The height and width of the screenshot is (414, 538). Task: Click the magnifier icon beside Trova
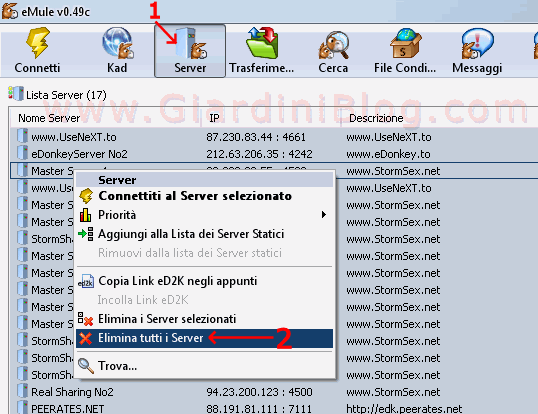[x=86, y=366]
